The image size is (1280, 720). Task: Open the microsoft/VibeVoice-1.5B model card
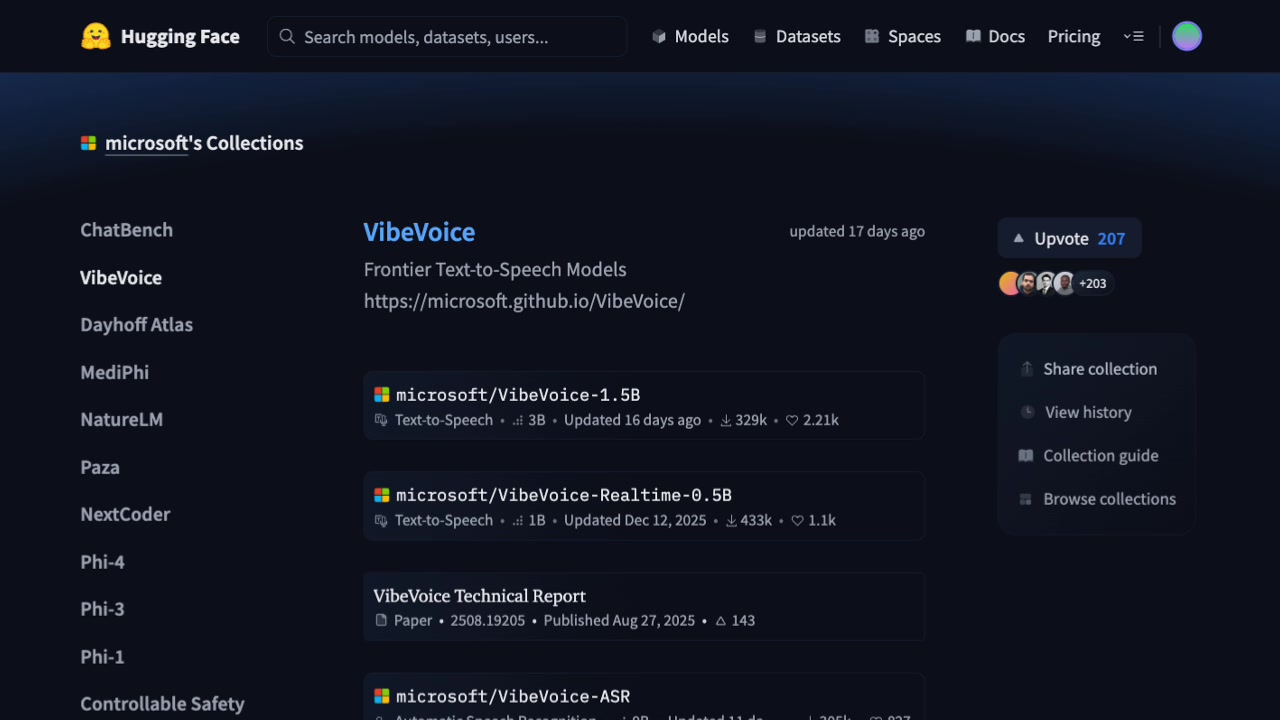pos(517,394)
